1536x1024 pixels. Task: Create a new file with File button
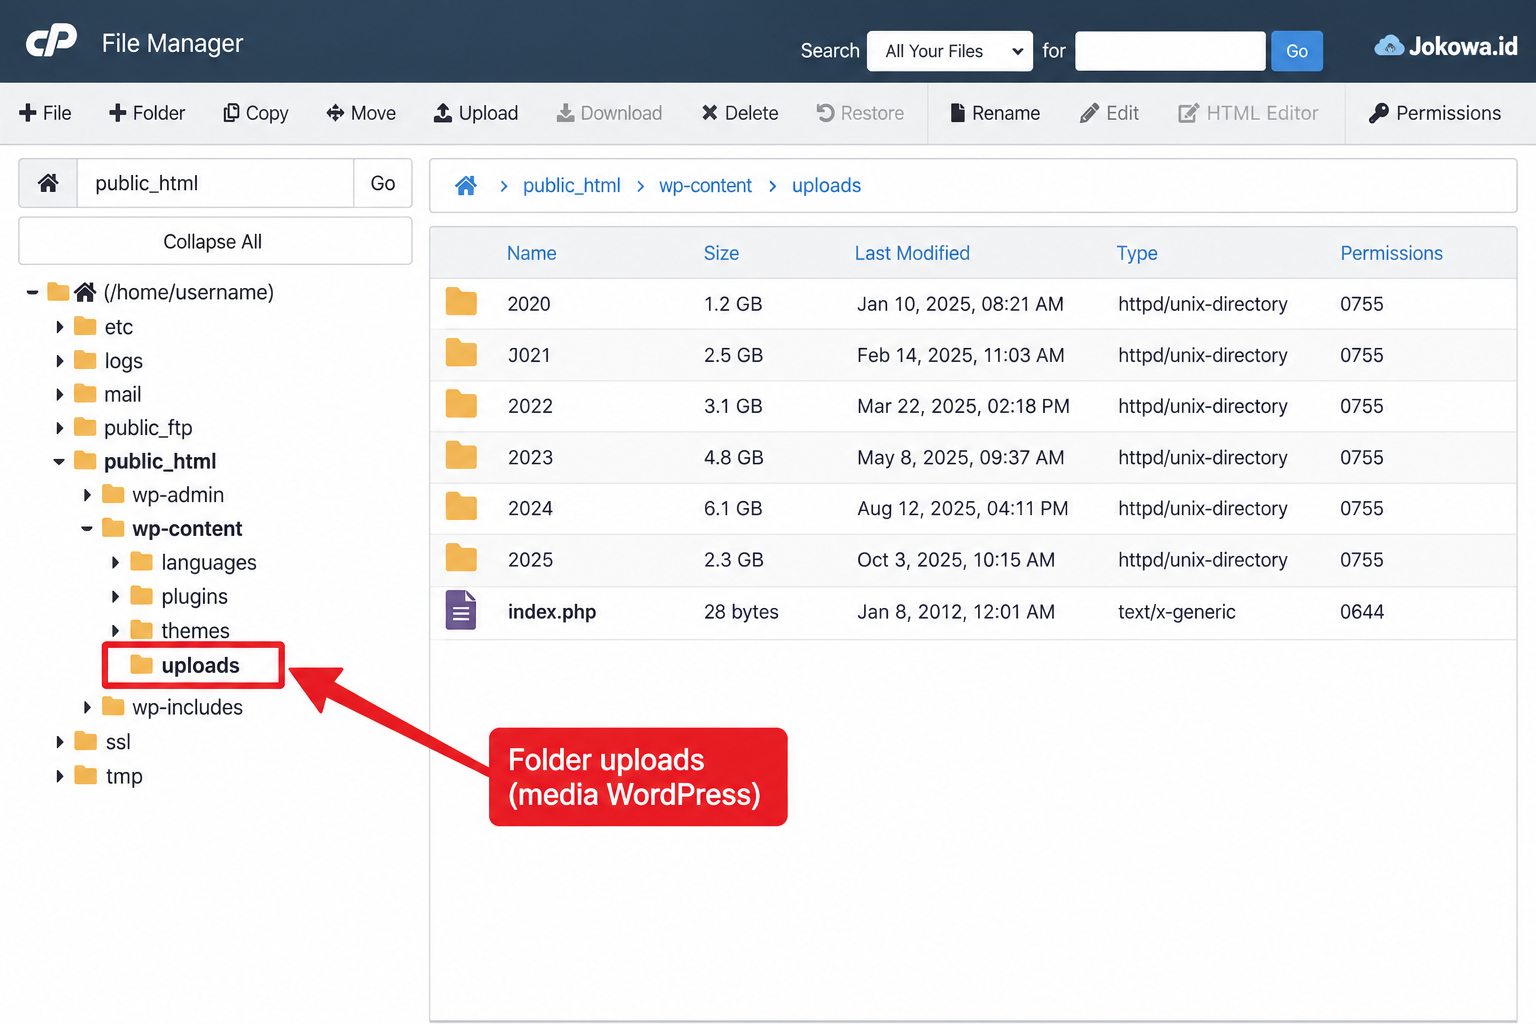click(x=45, y=113)
